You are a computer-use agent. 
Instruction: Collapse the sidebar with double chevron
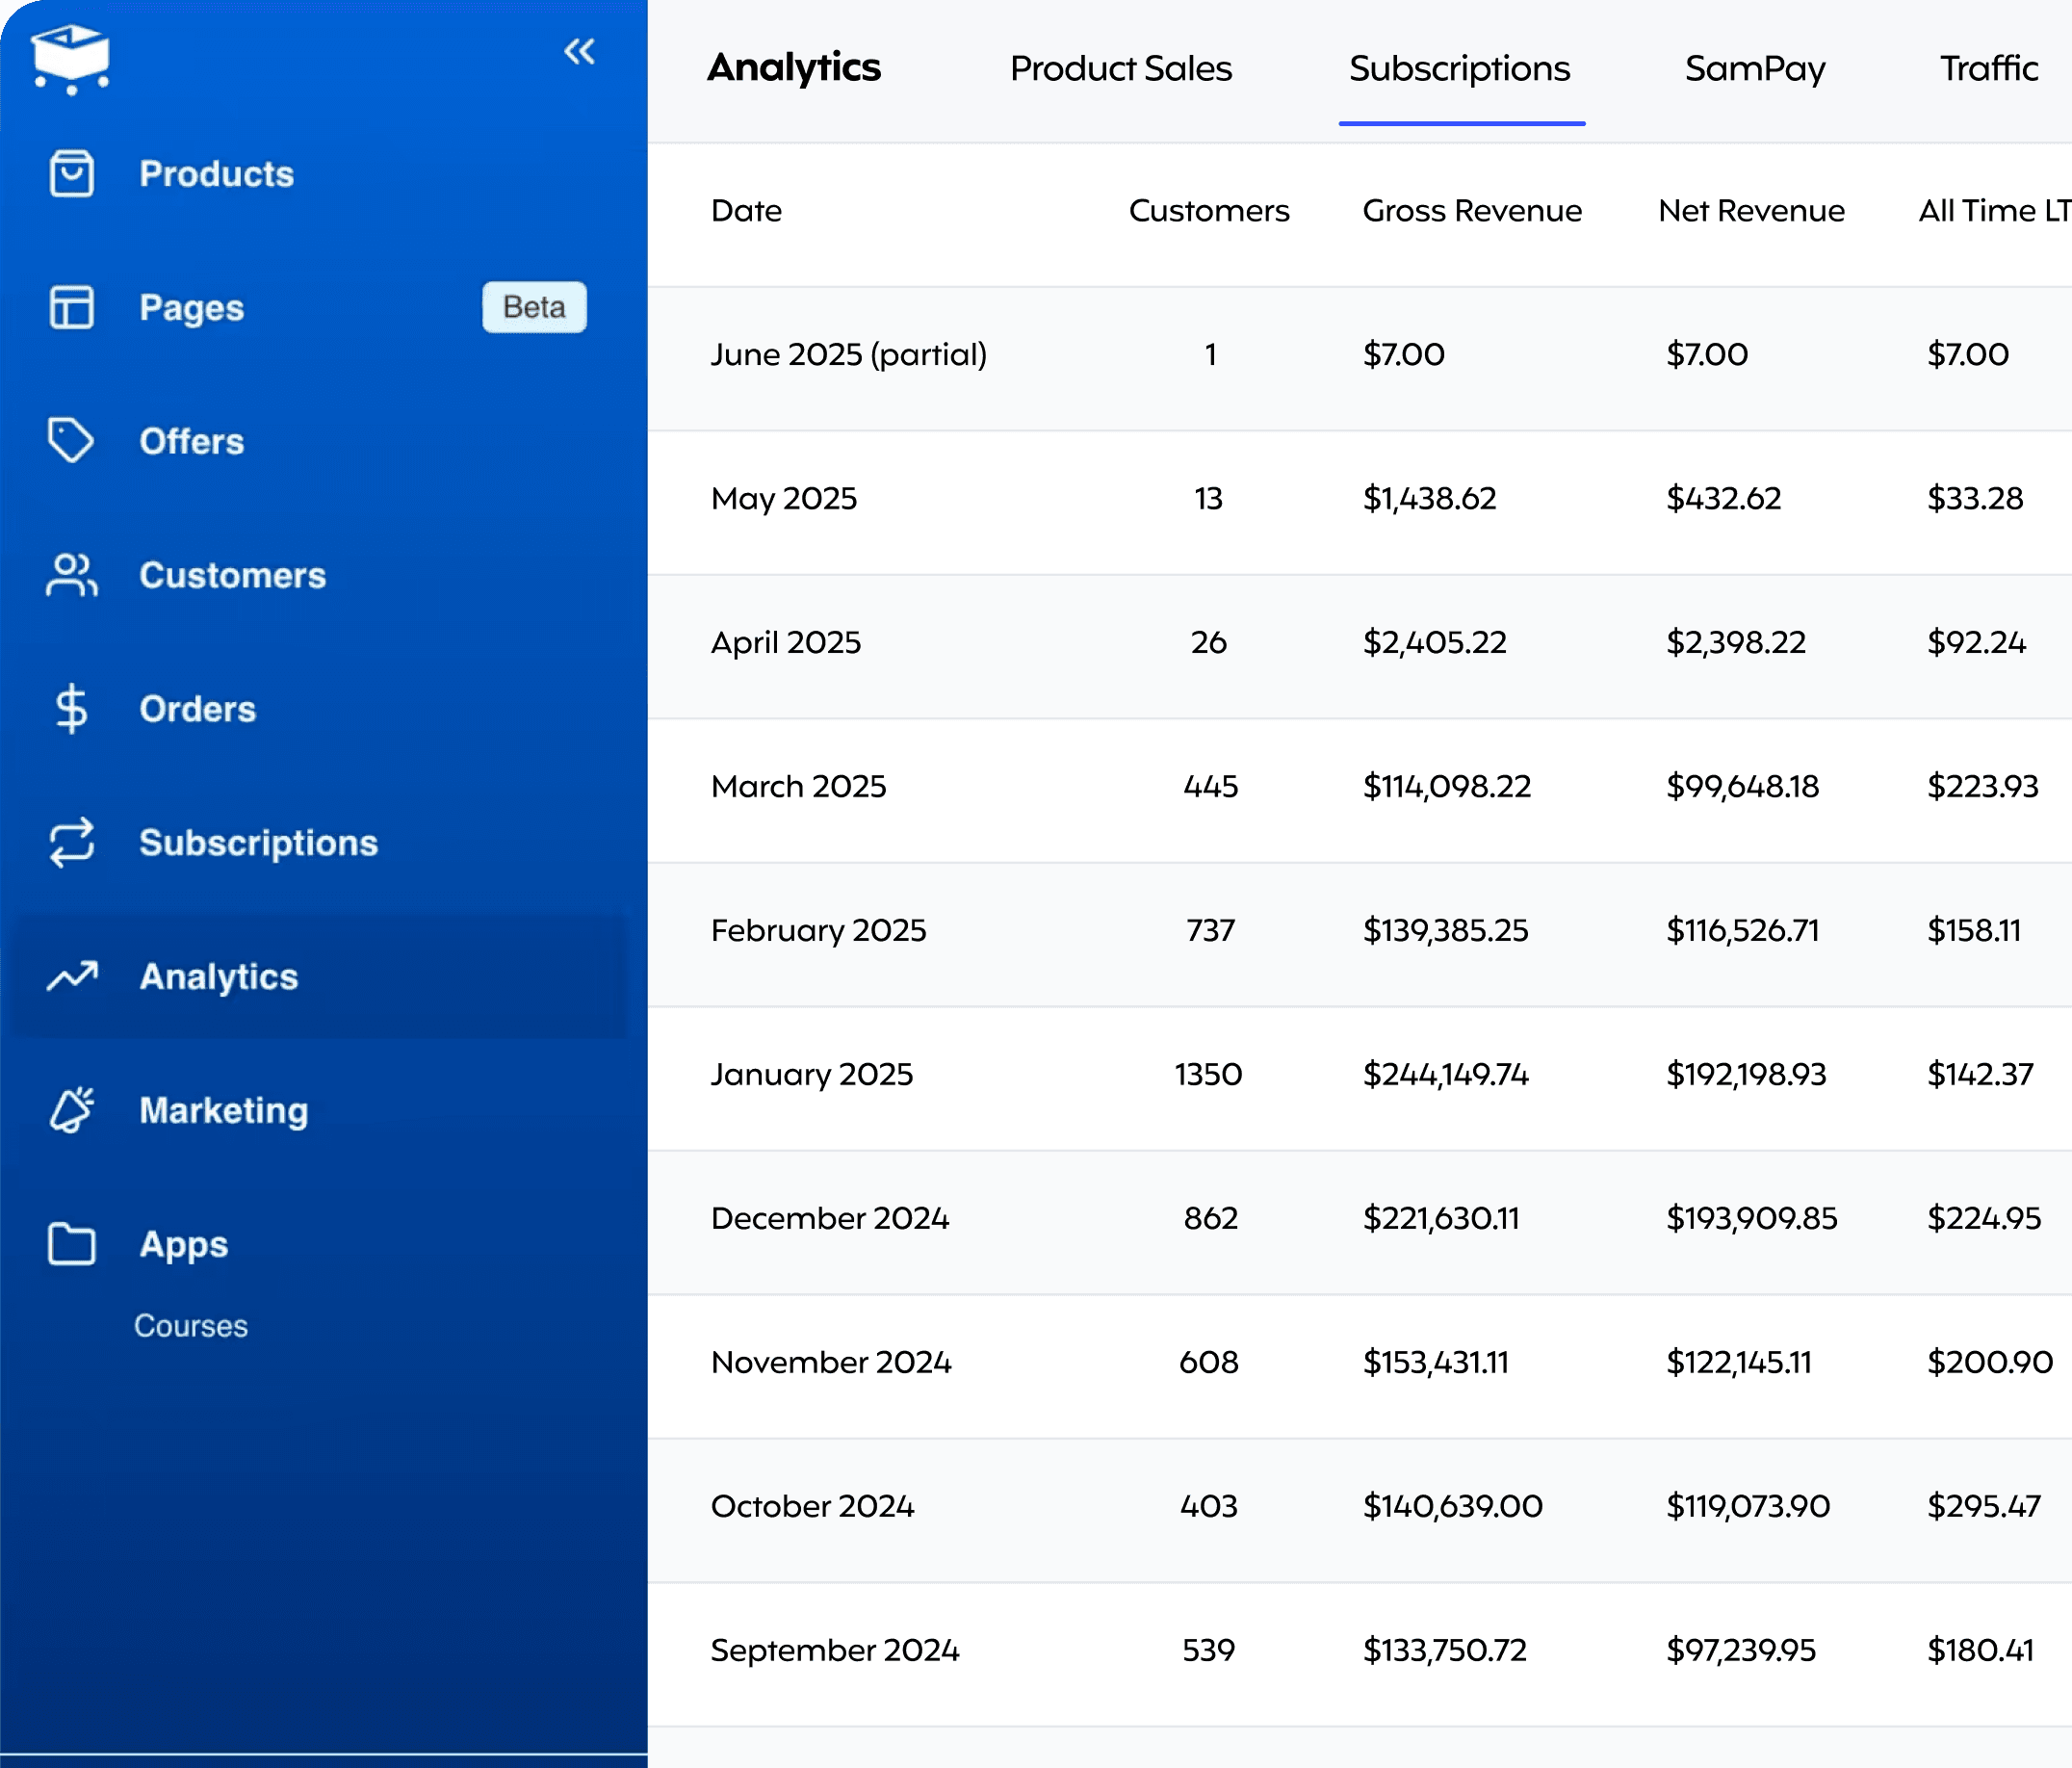pos(579,51)
